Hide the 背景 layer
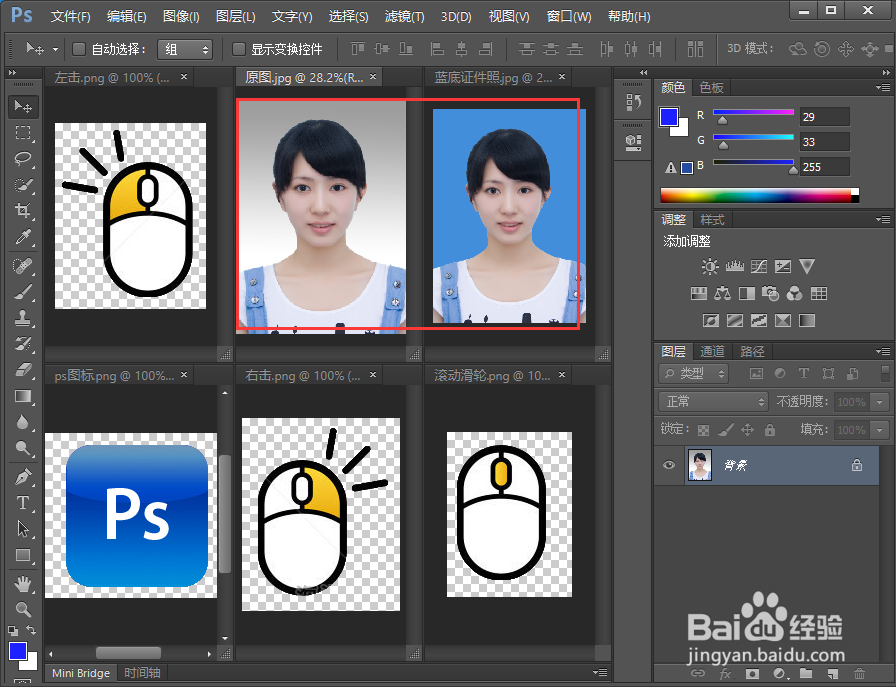This screenshot has height=687, width=896. 668,465
